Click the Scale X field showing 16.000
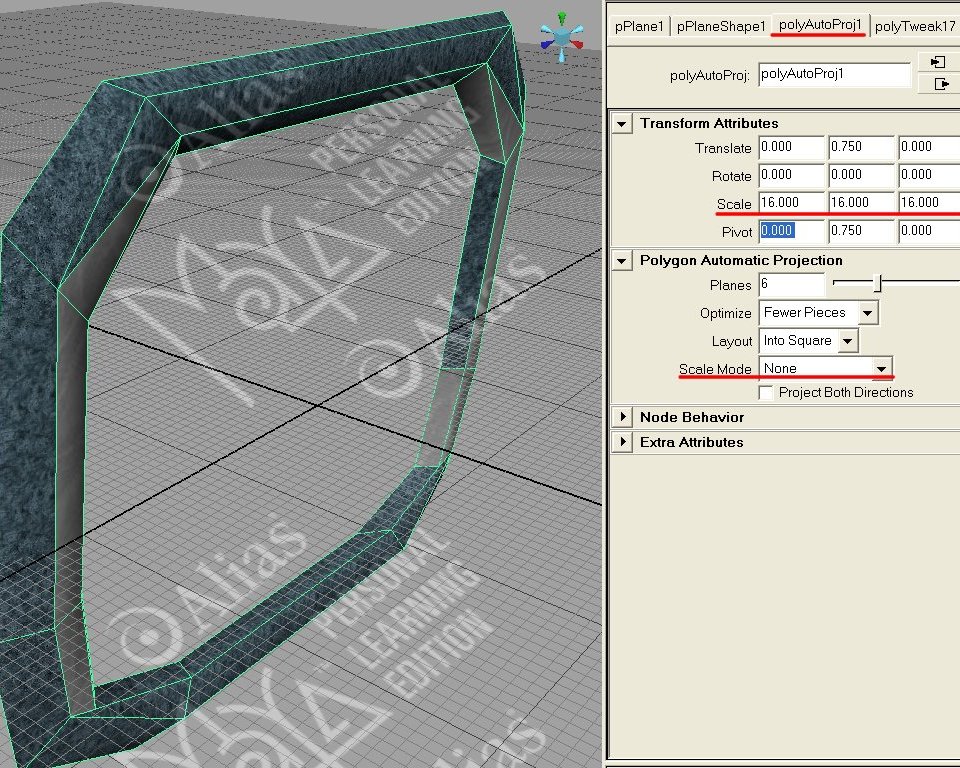 coord(791,202)
